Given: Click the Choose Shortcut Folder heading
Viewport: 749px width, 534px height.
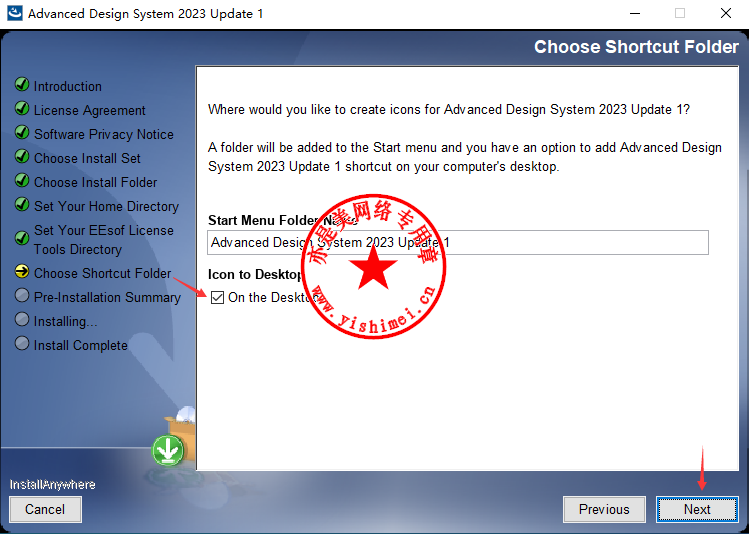Looking at the screenshot, I should tap(636, 47).
